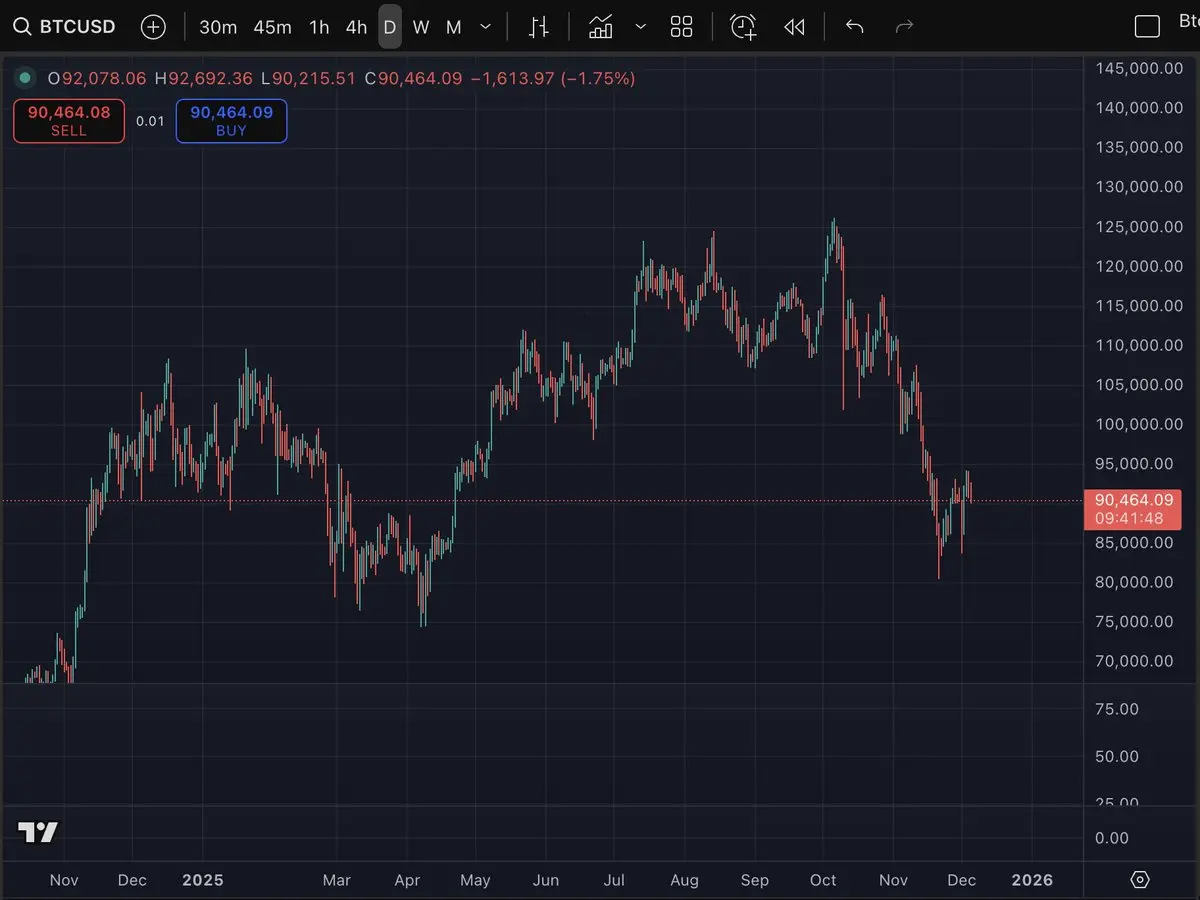Click the add symbol plus icon

(153, 27)
